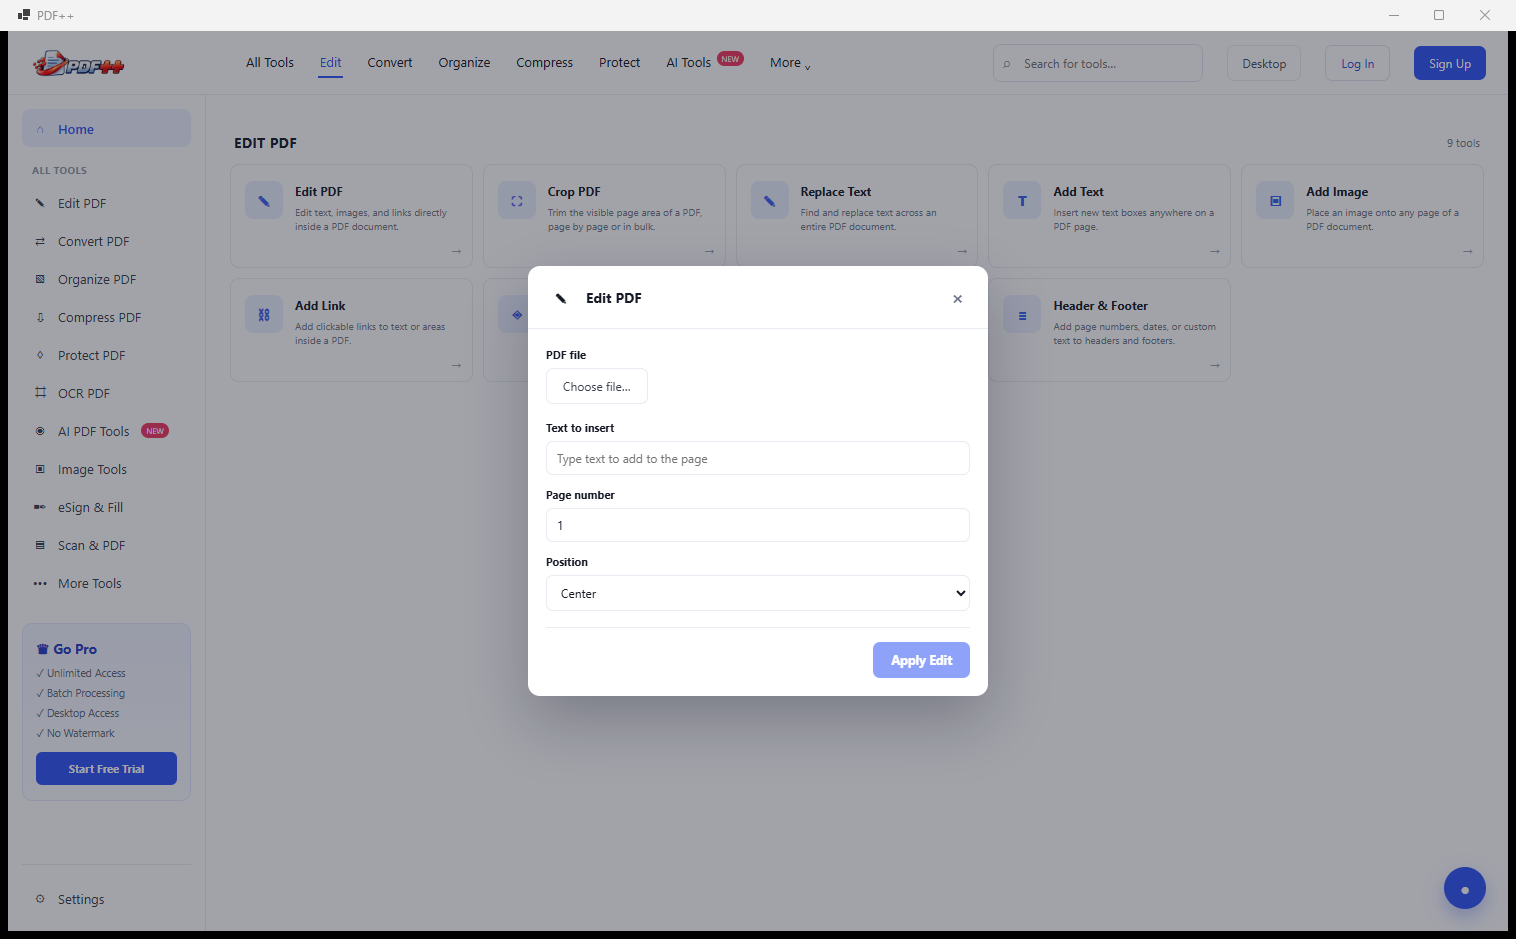Open the Header & Footer card icon
The width and height of the screenshot is (1516, 939).
pyautogui.click(x=1022, y=315)
